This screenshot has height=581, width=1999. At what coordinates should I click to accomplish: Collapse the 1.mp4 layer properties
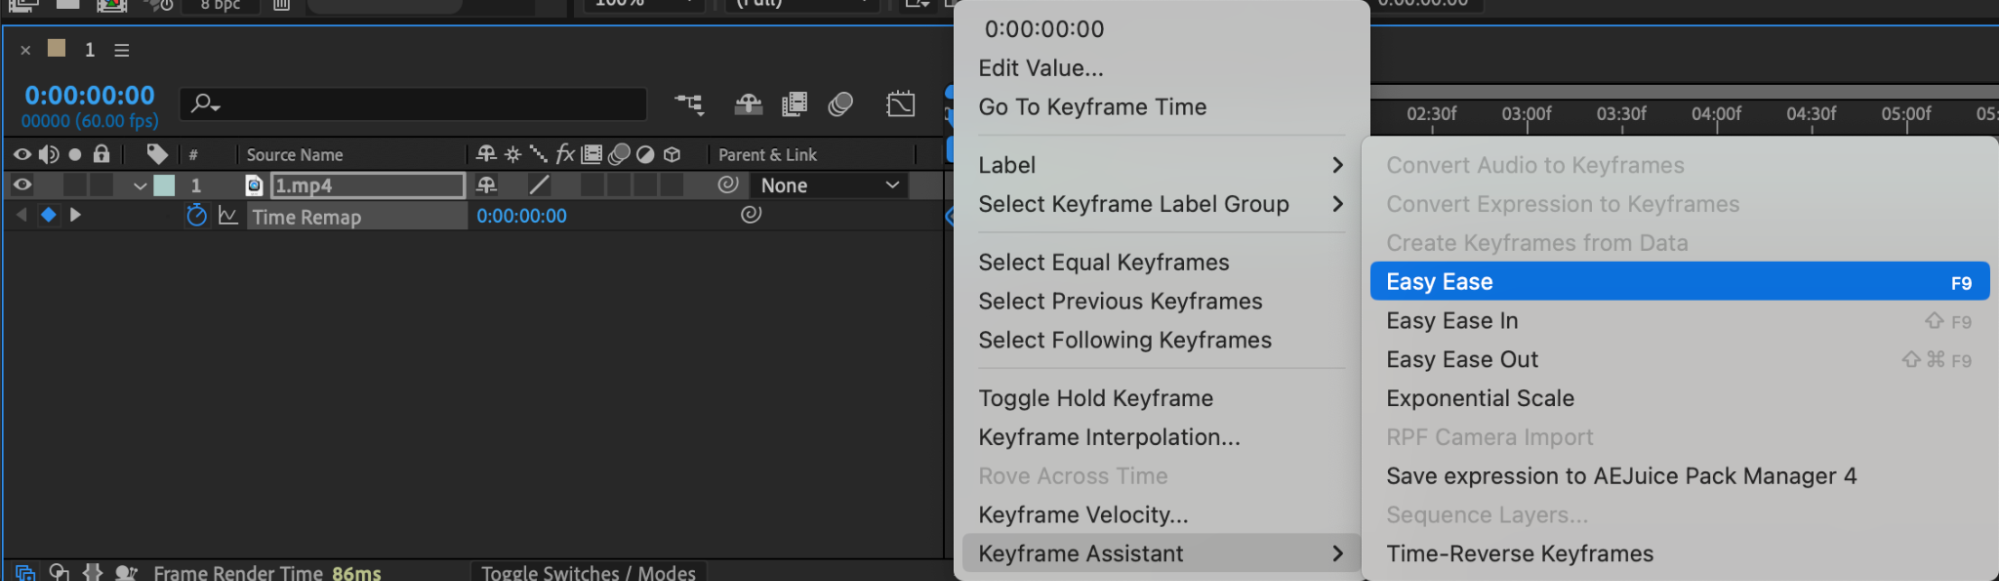pyautogui.click(x=140, y=186)
